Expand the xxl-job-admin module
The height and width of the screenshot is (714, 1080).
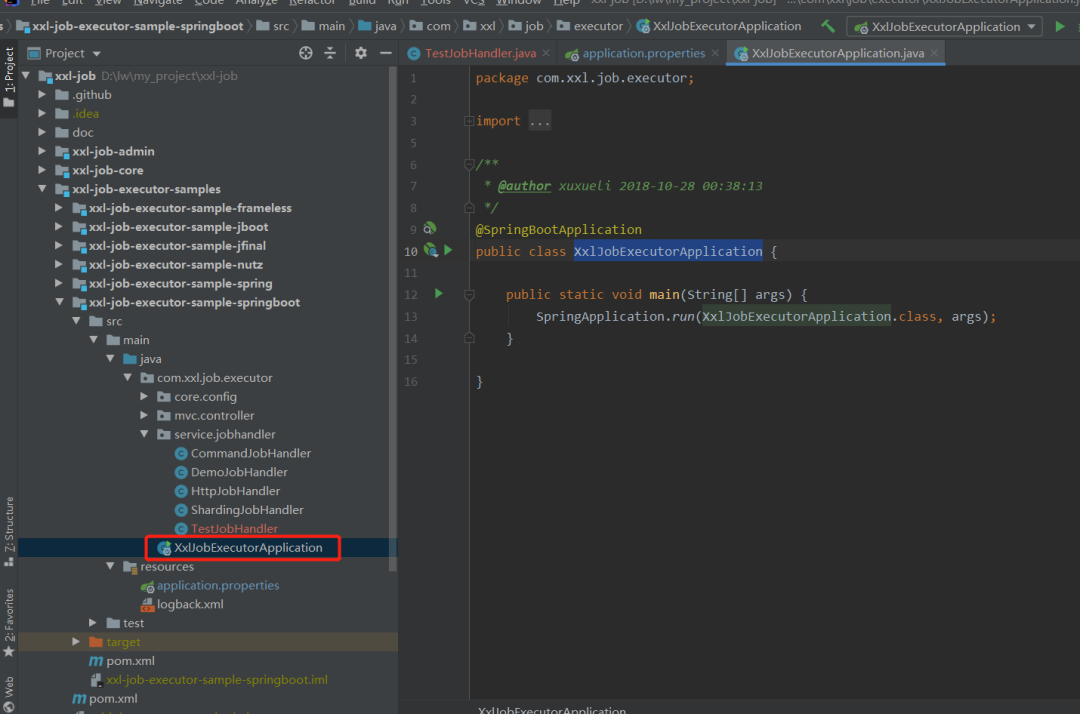[43, 152]
